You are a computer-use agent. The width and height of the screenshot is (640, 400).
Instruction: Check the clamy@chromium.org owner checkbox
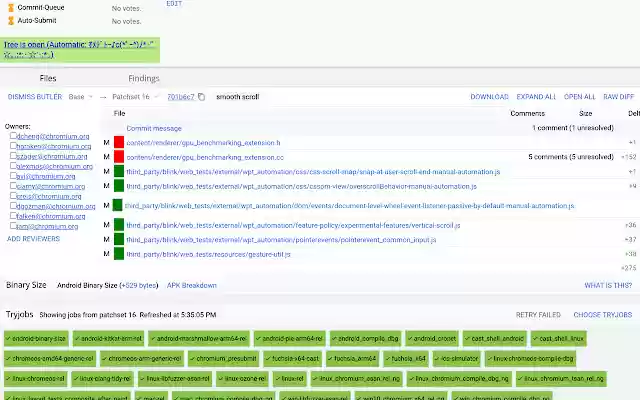coord(13,186)
